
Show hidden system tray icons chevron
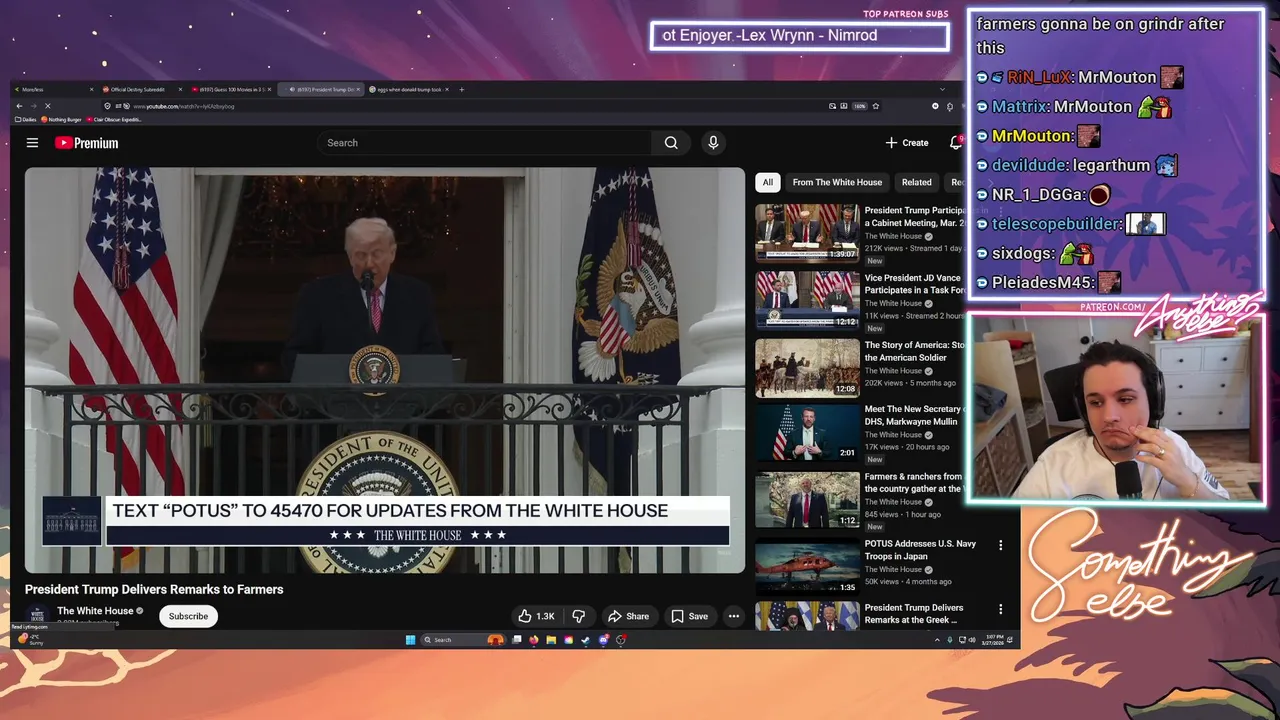[937, 640]
